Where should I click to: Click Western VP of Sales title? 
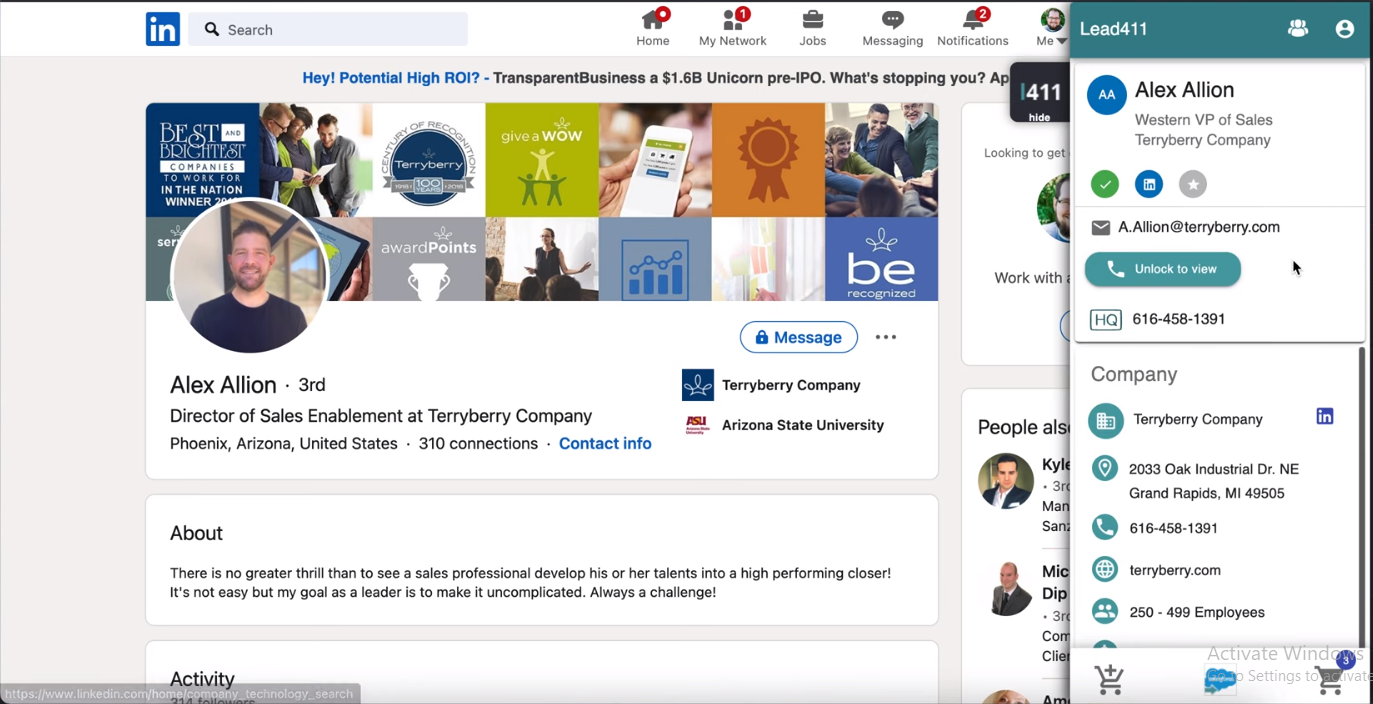tap(1204, 119)
